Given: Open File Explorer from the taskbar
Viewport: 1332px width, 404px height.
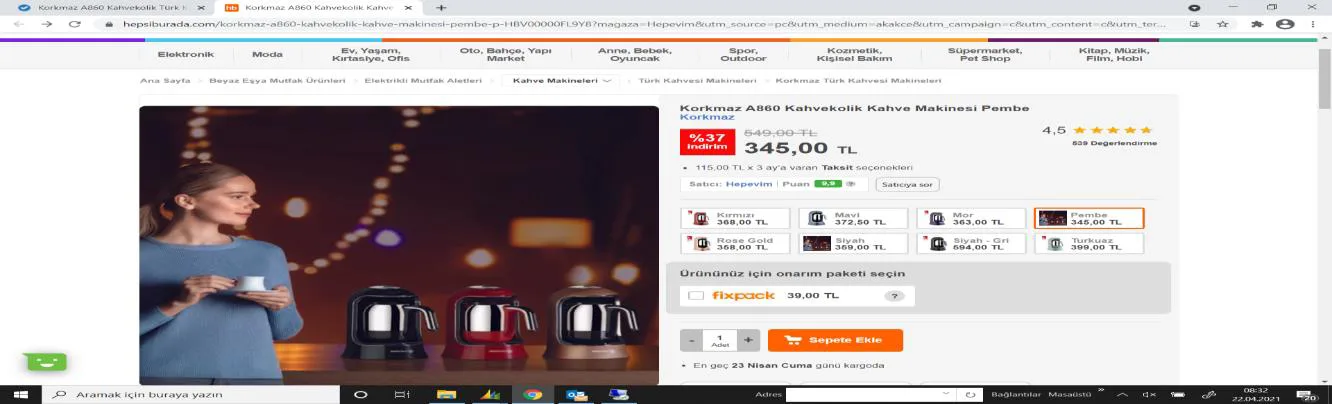Looking at the screenshot, I should [x=446, y=394].
